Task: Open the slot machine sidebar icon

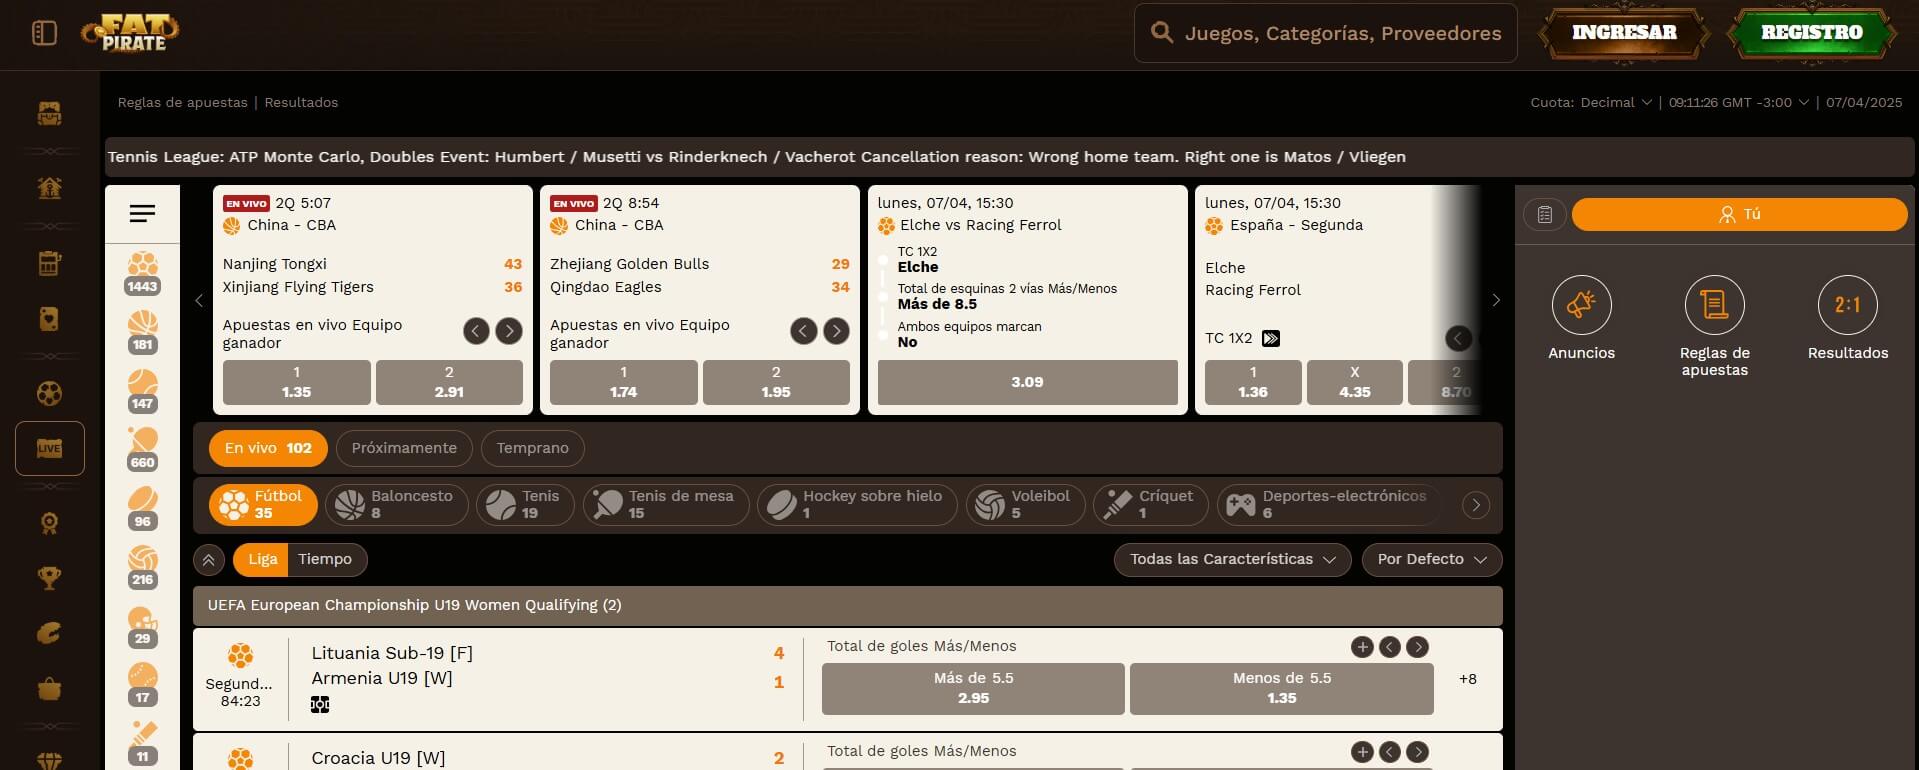Action: (x=49, y=263)
